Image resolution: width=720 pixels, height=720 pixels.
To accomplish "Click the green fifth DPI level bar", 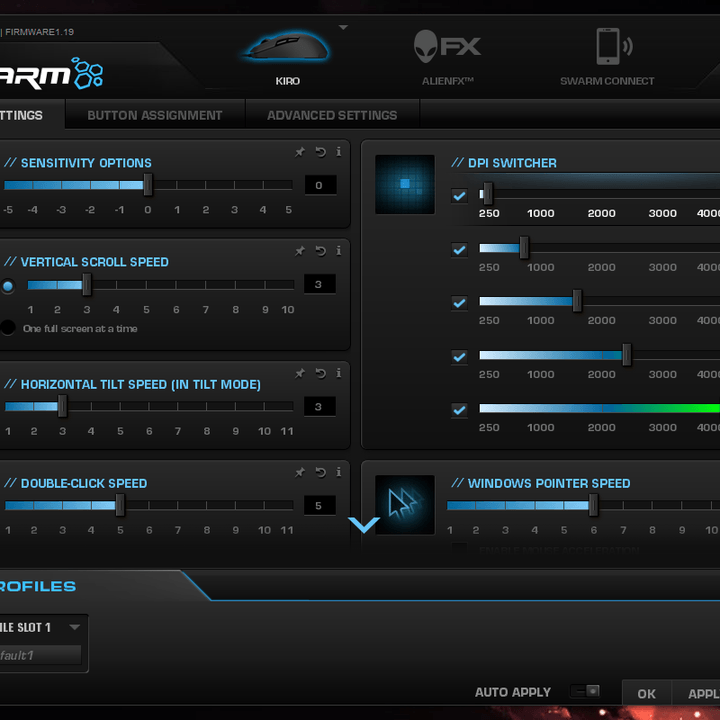I will (600, 408).
